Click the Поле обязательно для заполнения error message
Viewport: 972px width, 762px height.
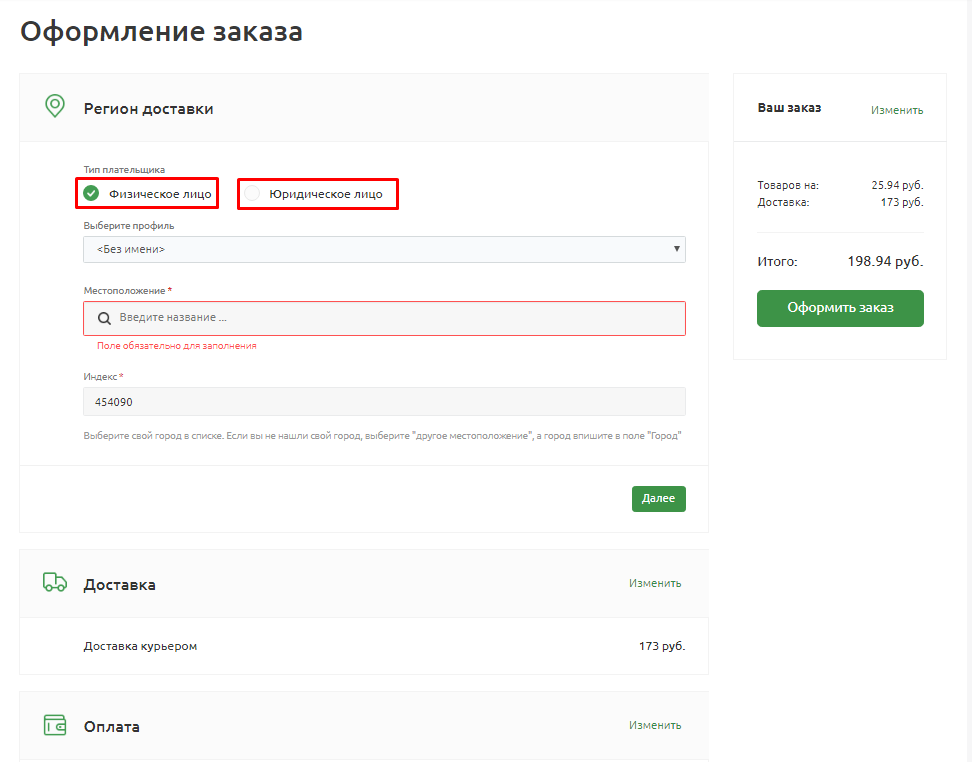pos(177,346)
